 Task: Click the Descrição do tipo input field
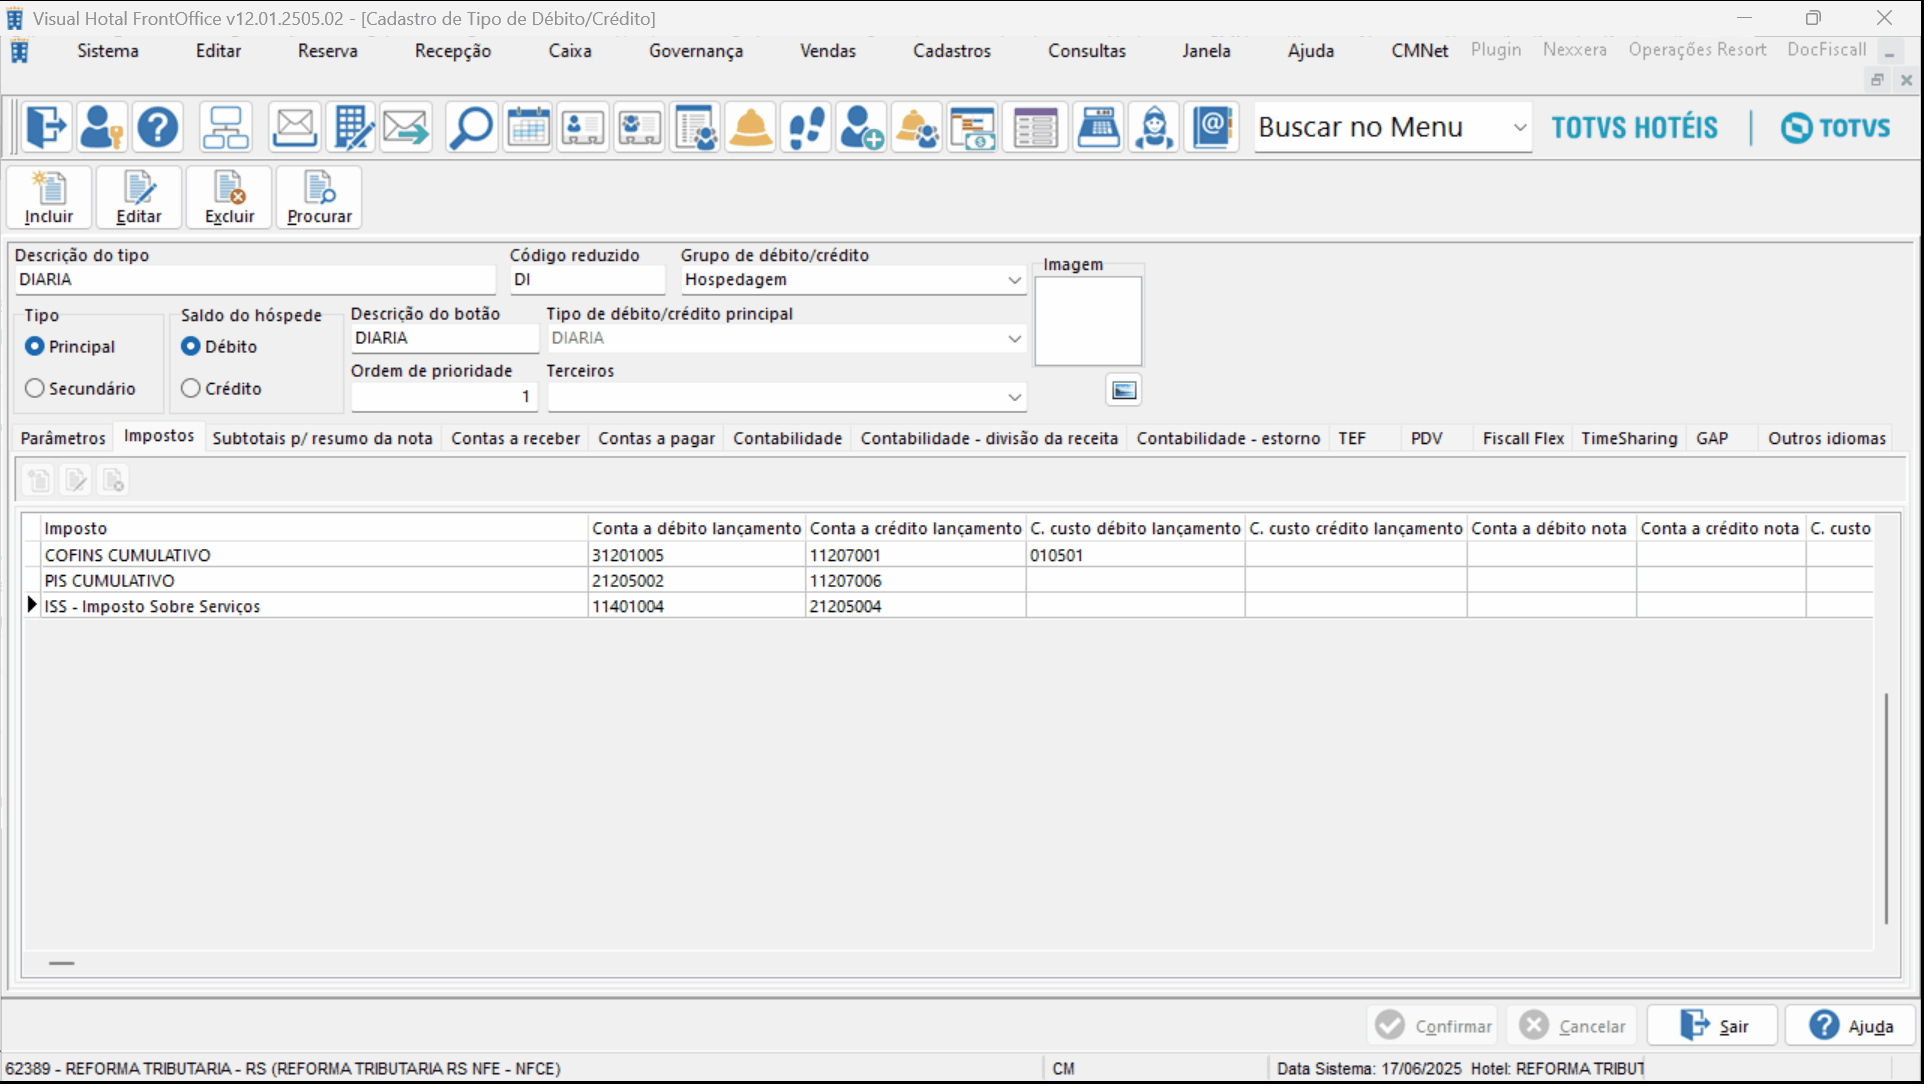(255, 280)
